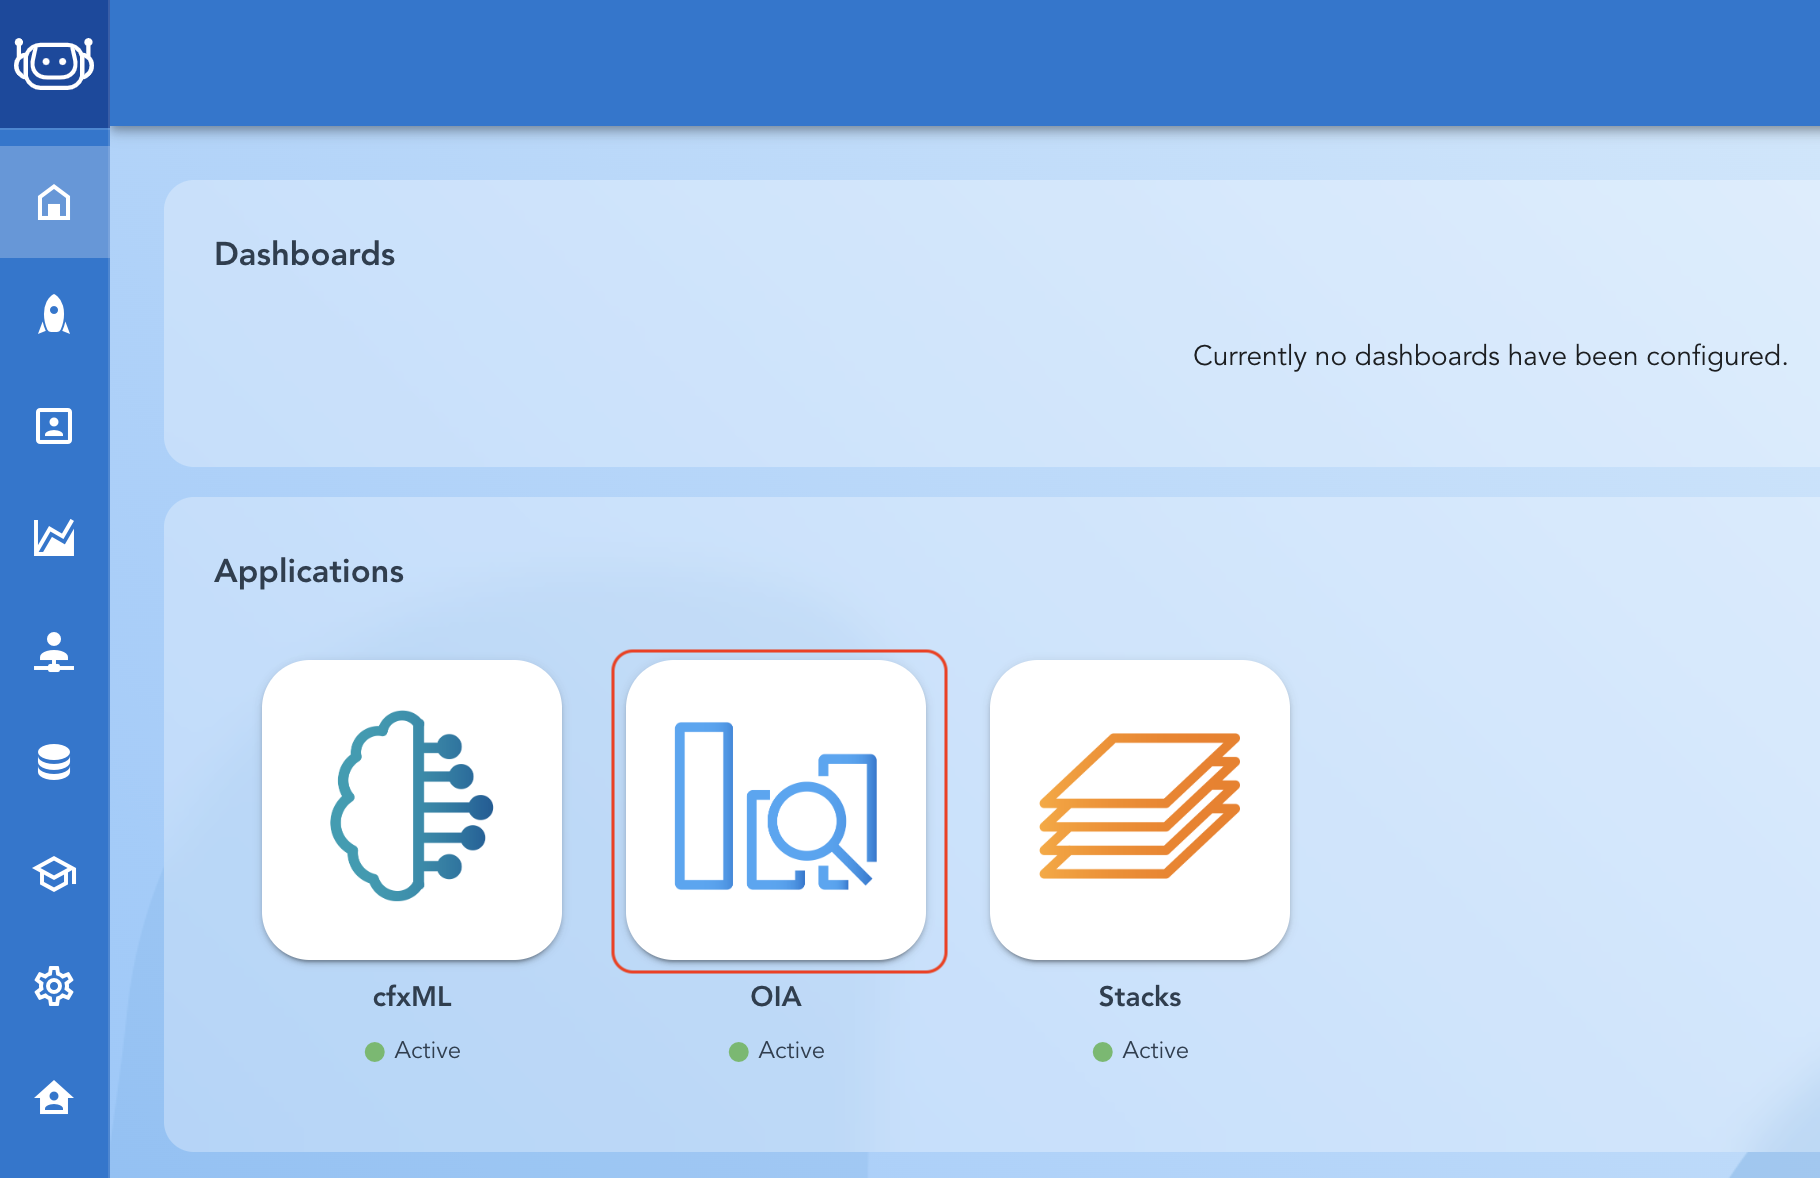Viewport: 1820px width, 1178px height.
Task: Click the Applications heading
Action: (309, 571)
